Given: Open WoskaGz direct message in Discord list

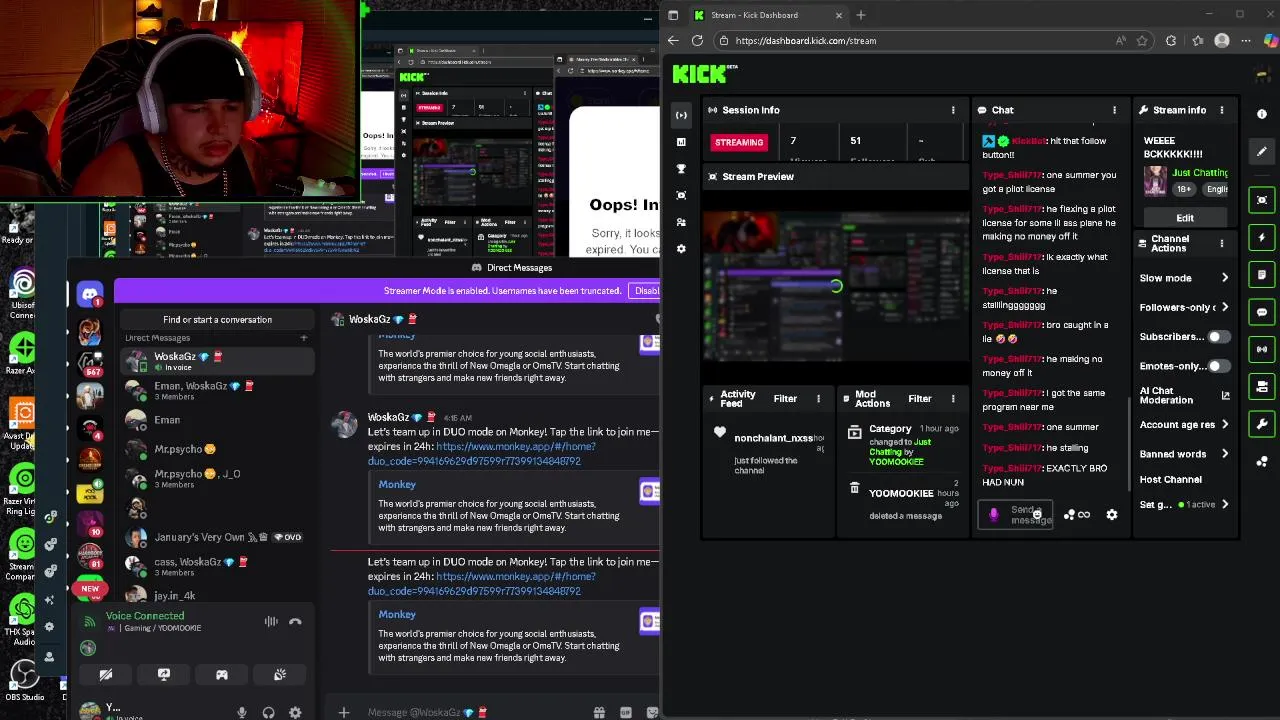Looking at the screenshot, I should (x=217, y=361).
